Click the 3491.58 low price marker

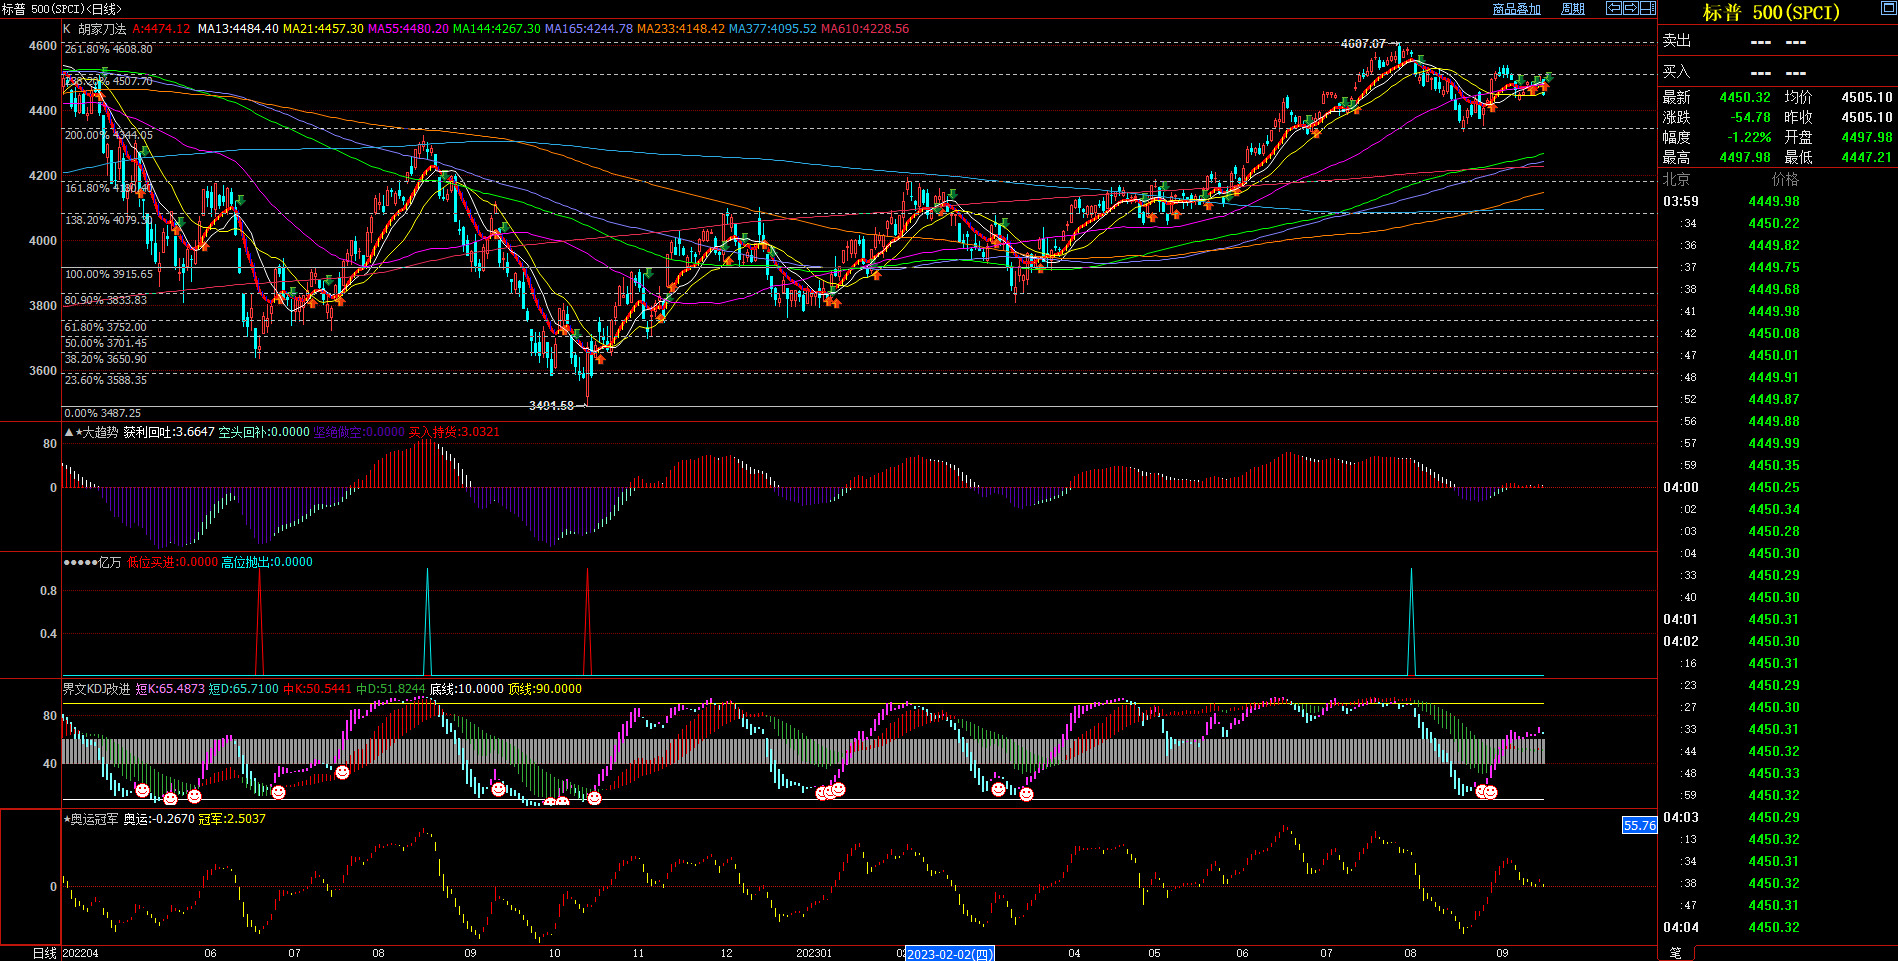551,405
